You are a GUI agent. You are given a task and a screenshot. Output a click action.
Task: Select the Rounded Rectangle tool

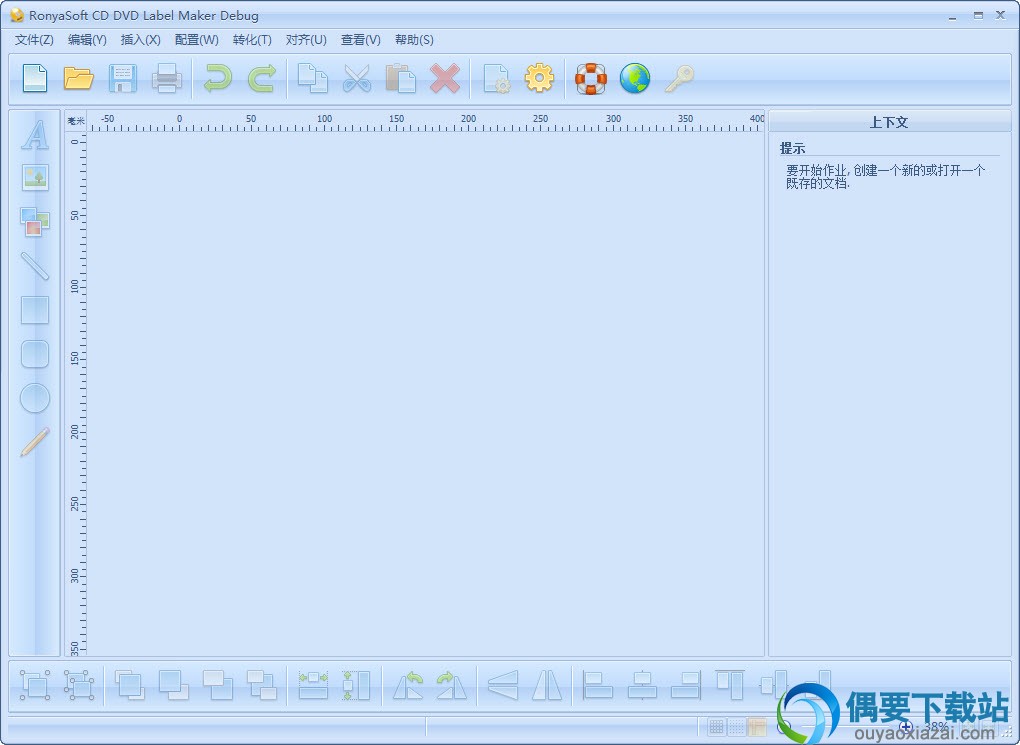click(x=35, y=354)
